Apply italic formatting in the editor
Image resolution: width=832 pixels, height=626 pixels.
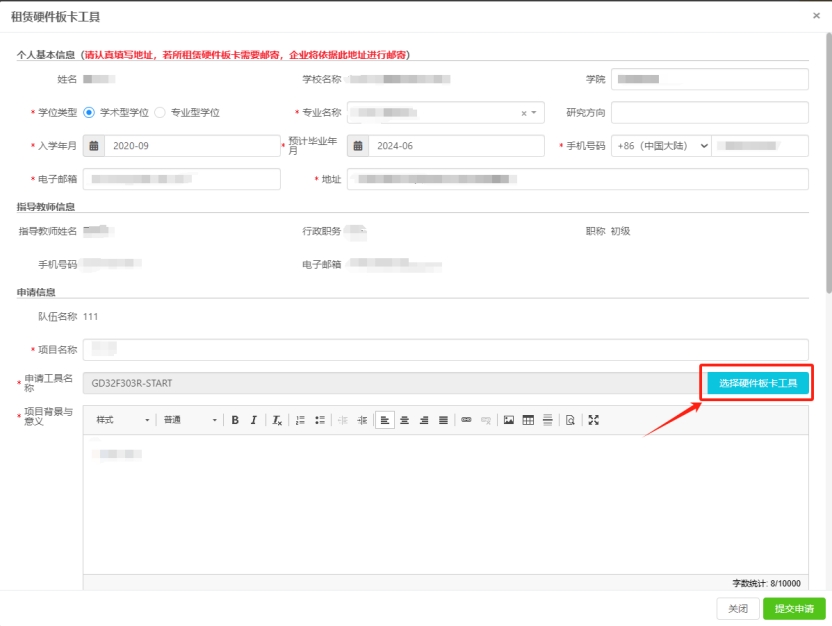pyautogui.click(x=254, y=420)
